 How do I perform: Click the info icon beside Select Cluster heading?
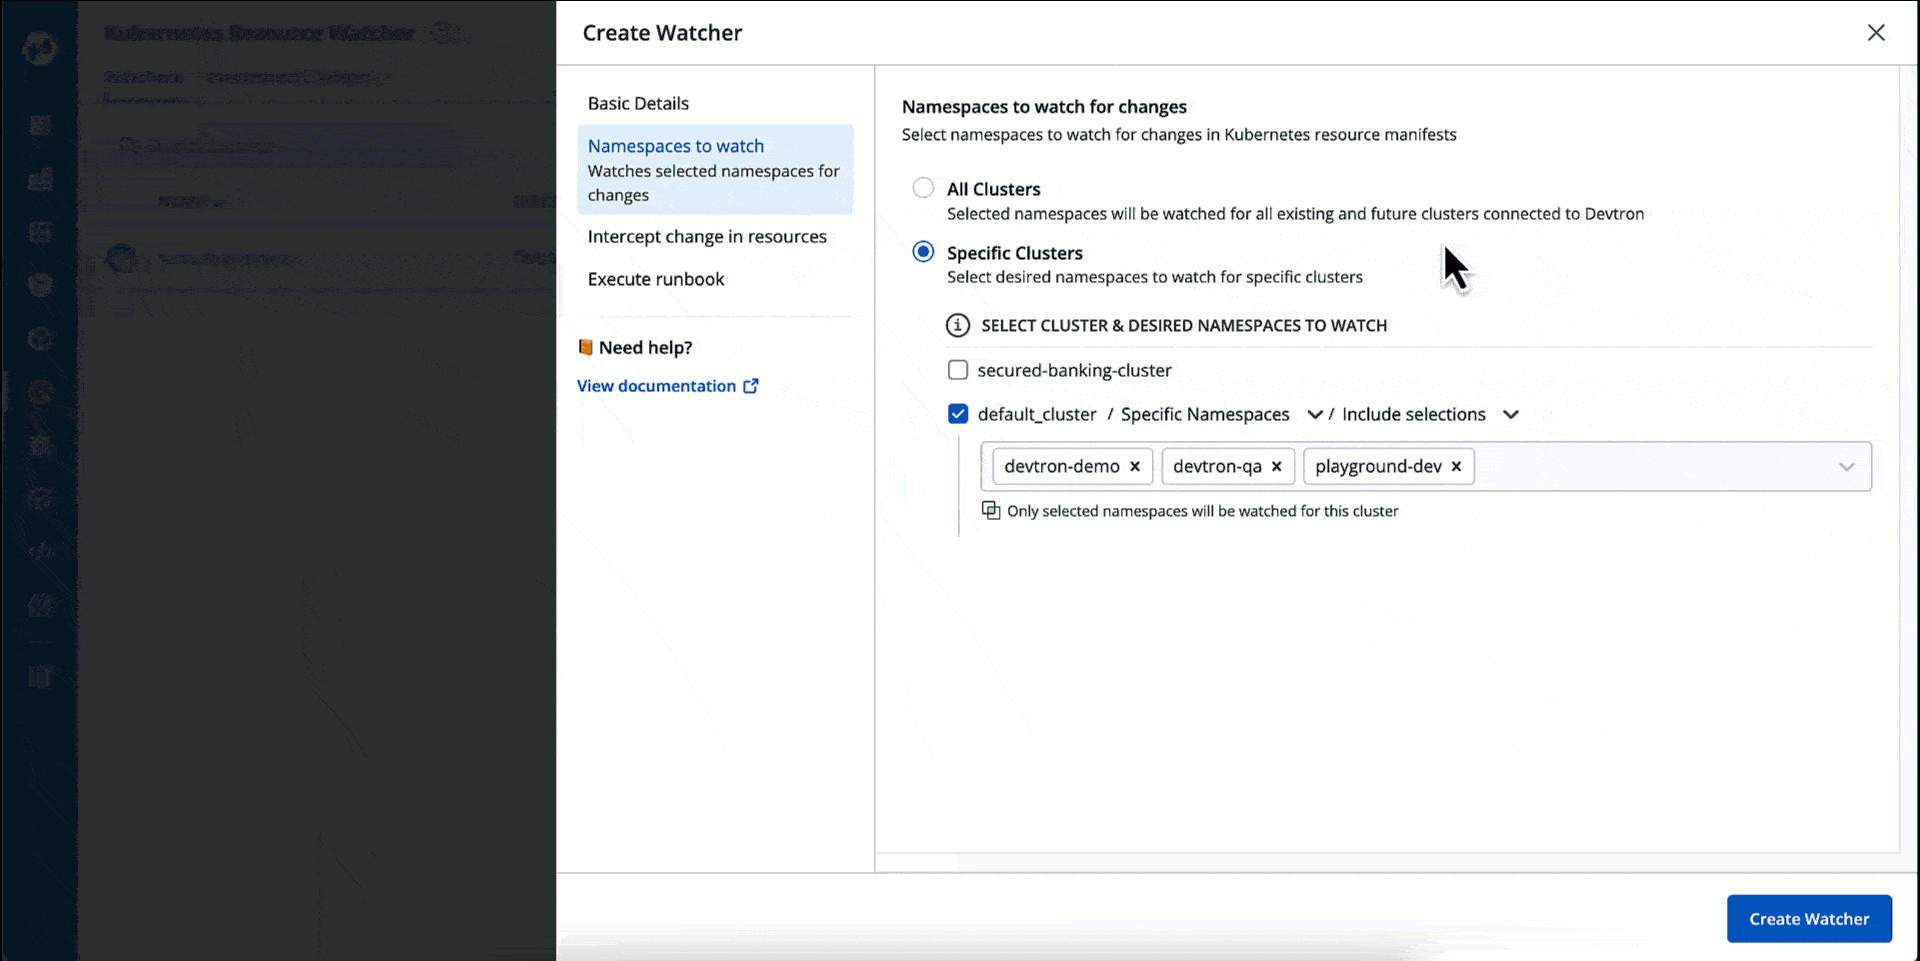tap(958, 326)
